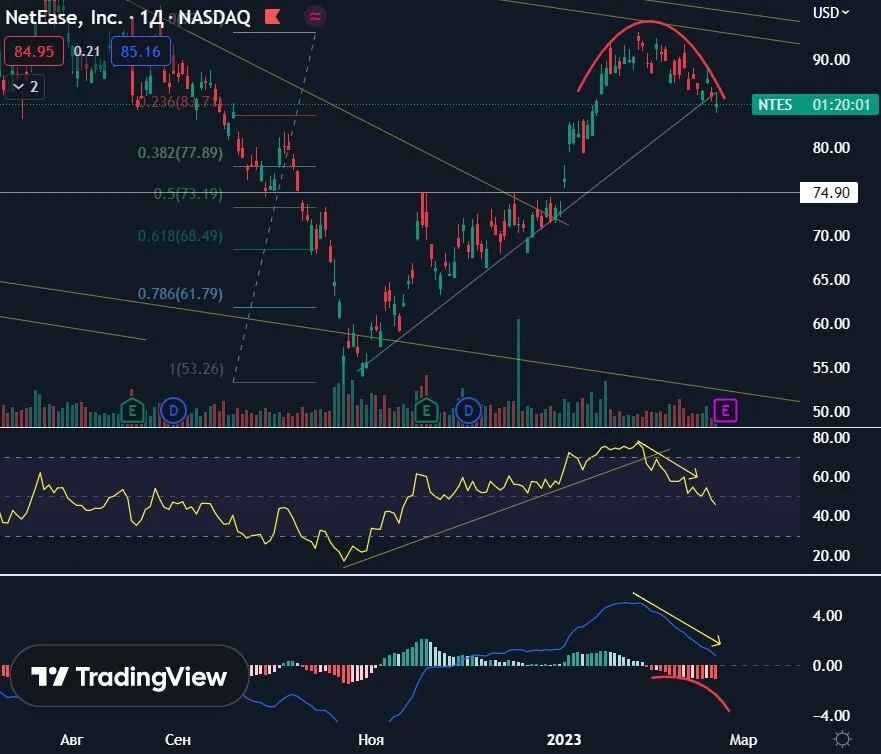Select the 0.786(61.79) Fibonacci level label

[180, 293]
